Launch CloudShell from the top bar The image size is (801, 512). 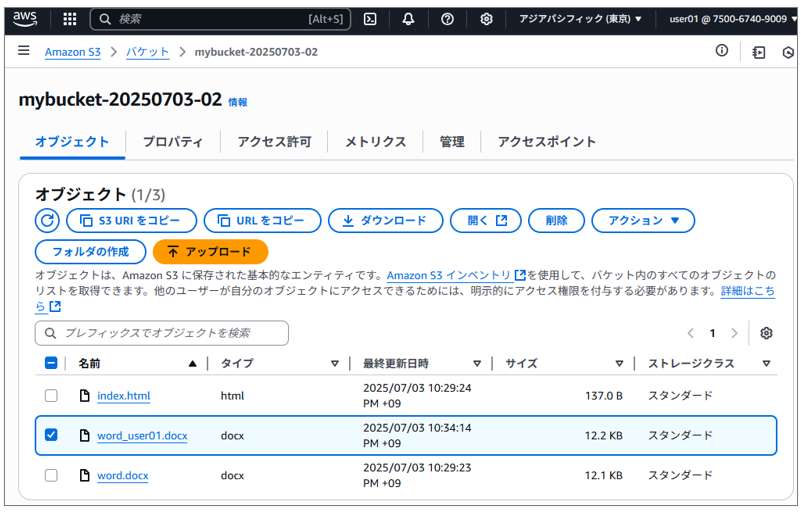point(370,19)
